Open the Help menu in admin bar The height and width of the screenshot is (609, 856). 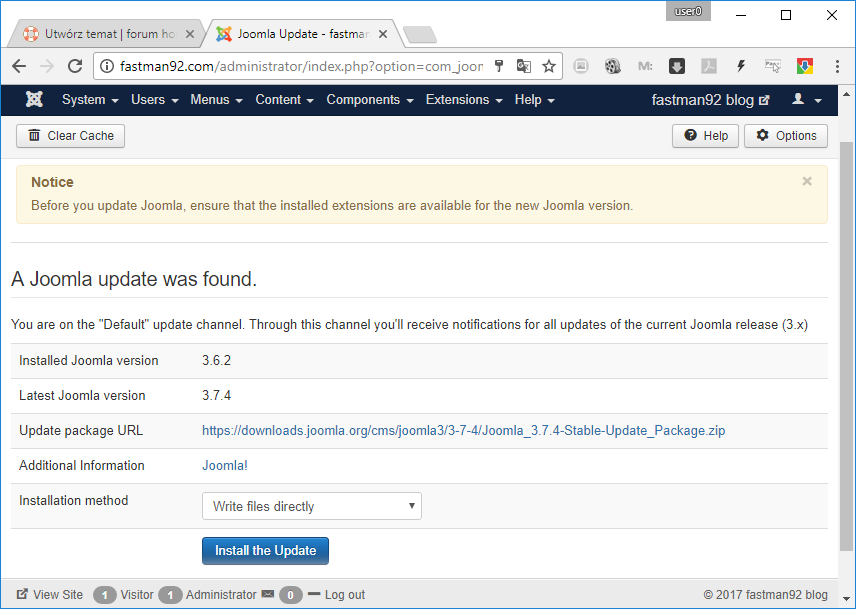click(x=535, y=100)
